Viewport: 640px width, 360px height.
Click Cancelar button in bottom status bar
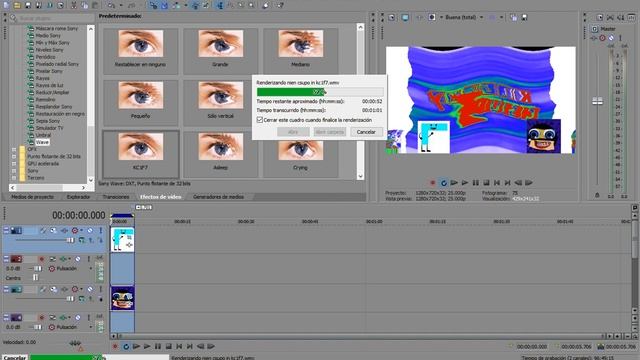pos(15,357)
